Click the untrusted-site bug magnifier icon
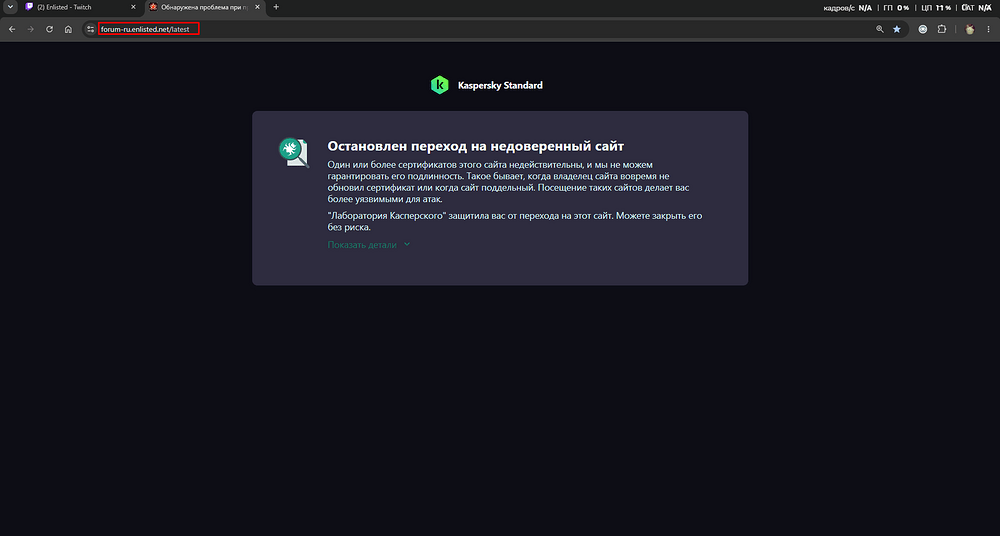This screenshot has width=1000, height=536. coord(294,153)
